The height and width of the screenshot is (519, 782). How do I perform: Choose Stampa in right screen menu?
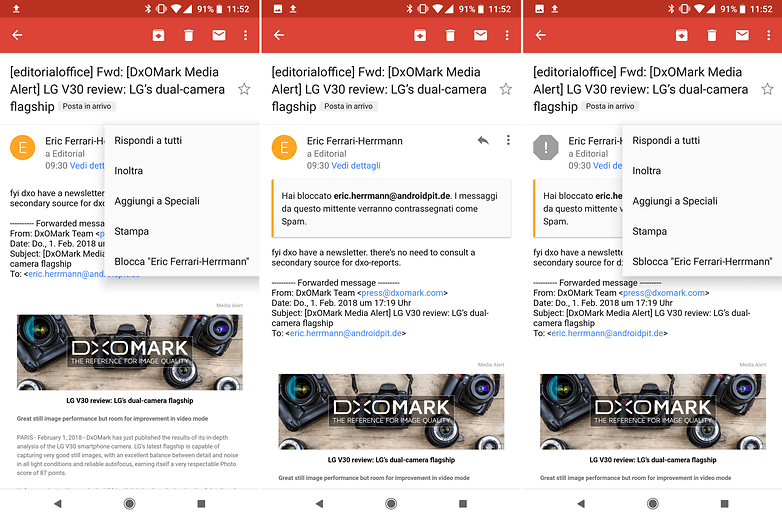coord(702,231)
